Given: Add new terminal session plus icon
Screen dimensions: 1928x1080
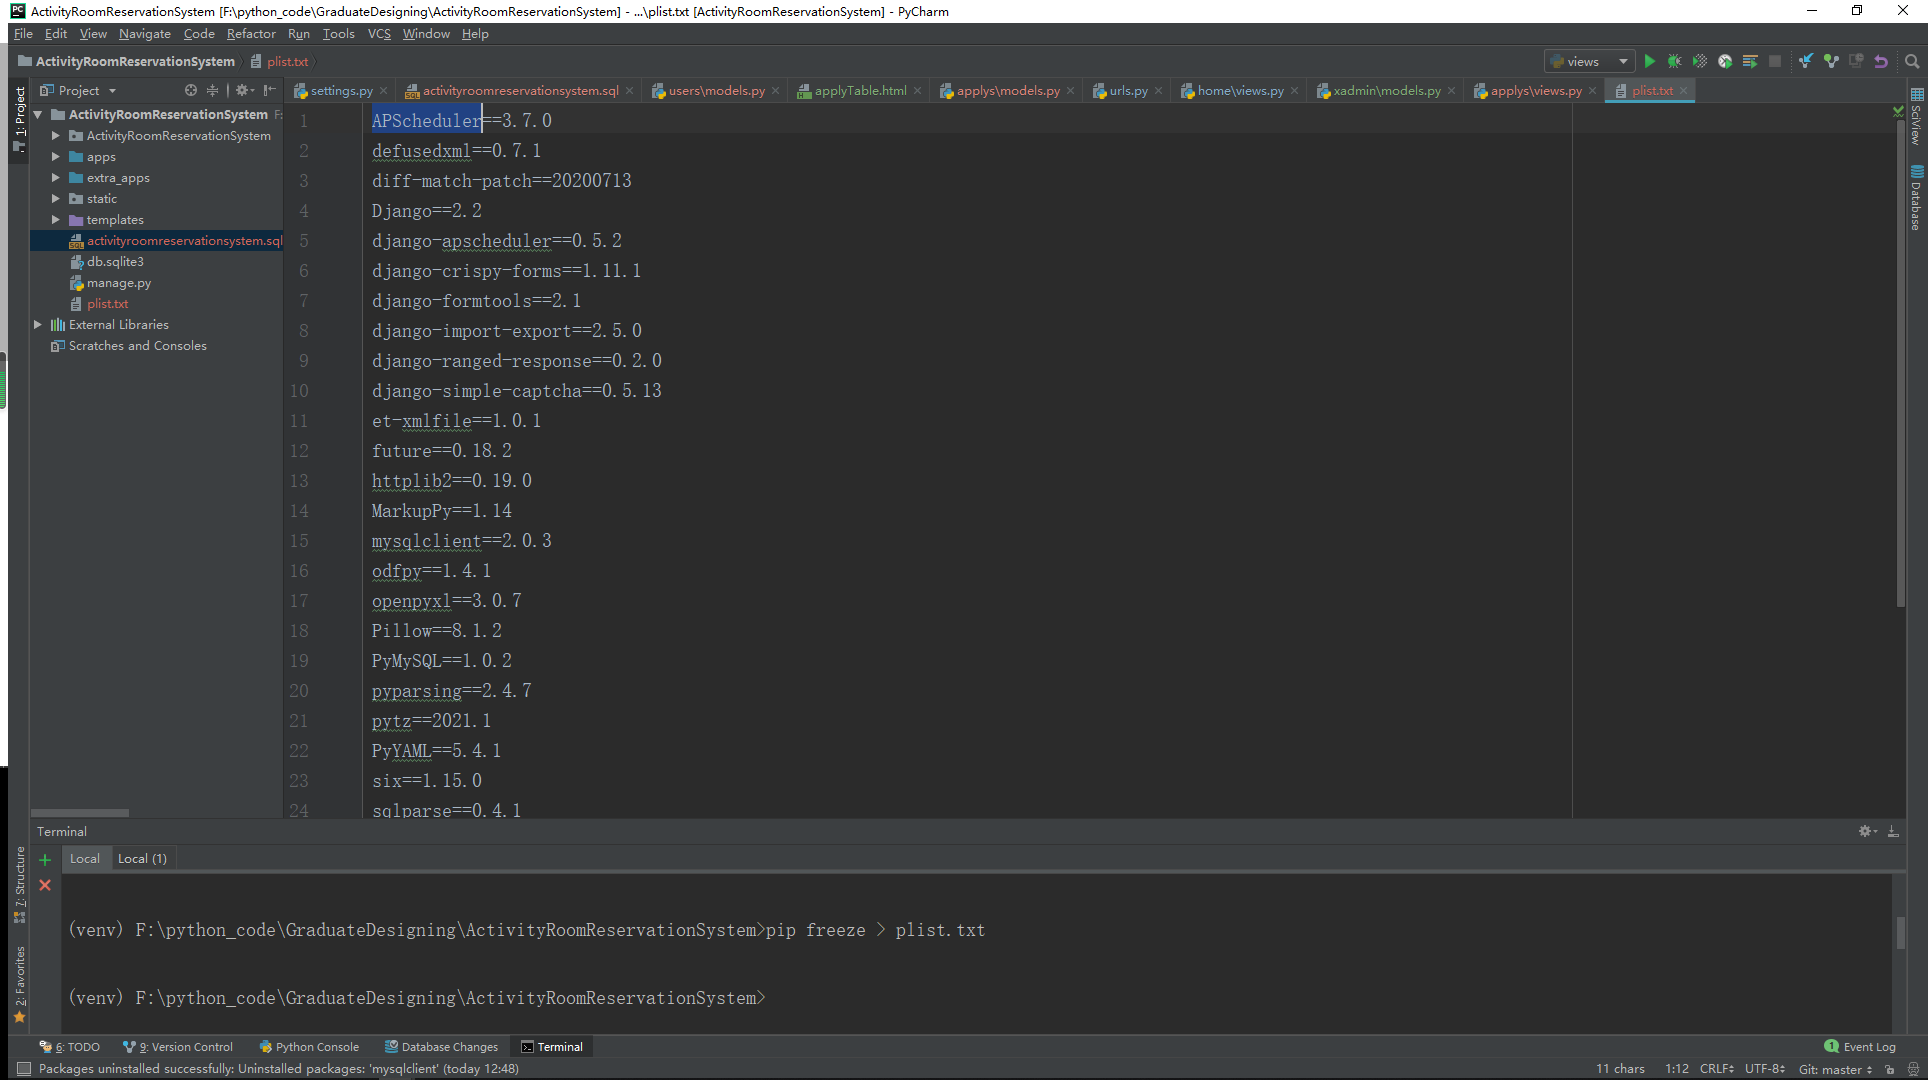Looking at the screenshot, I should [x=45, y=859].
